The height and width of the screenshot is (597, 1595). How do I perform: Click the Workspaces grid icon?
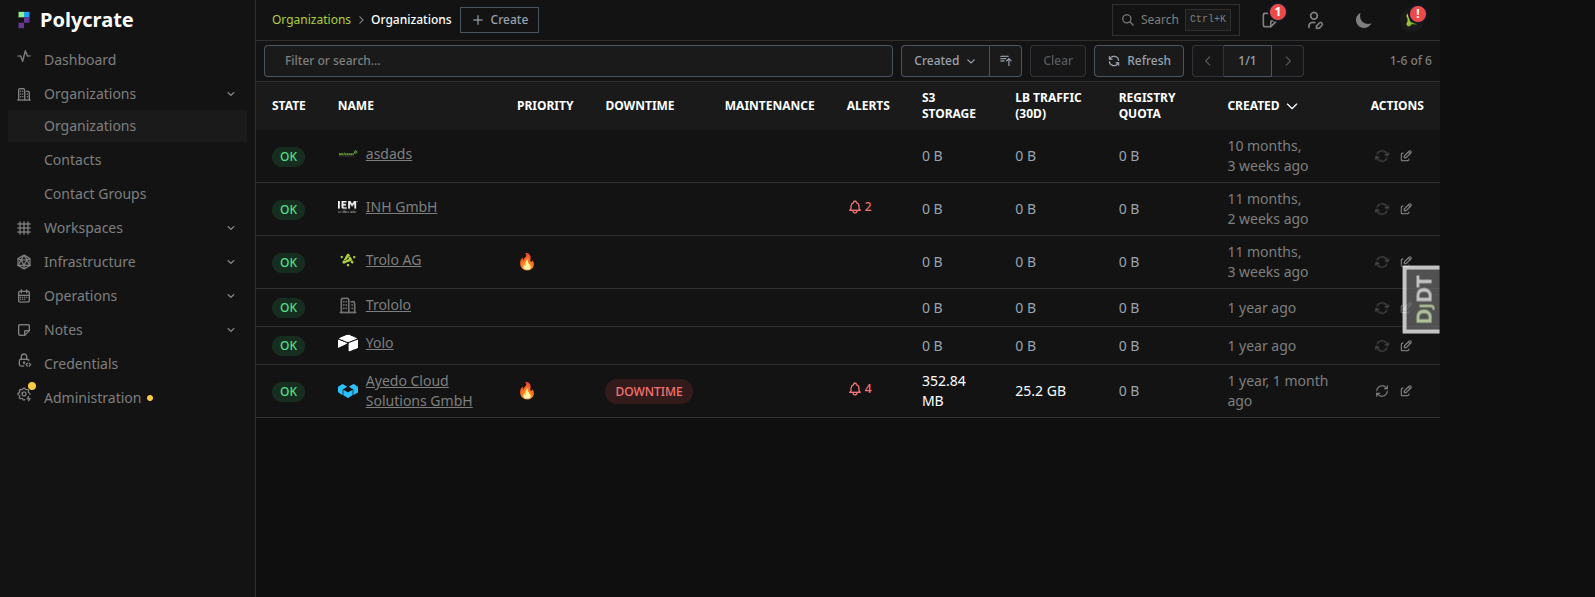[x=24, y=228]
